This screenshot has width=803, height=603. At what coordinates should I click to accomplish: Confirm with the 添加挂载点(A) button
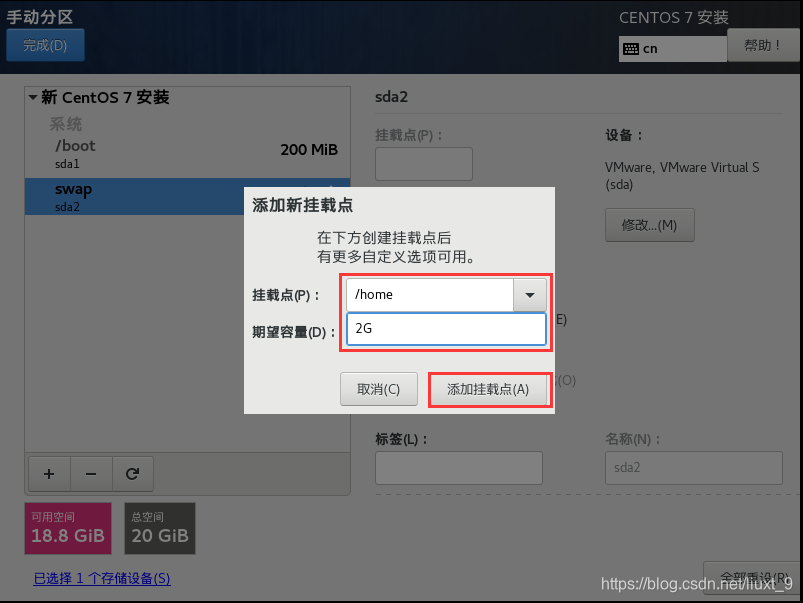coord(489,389)
